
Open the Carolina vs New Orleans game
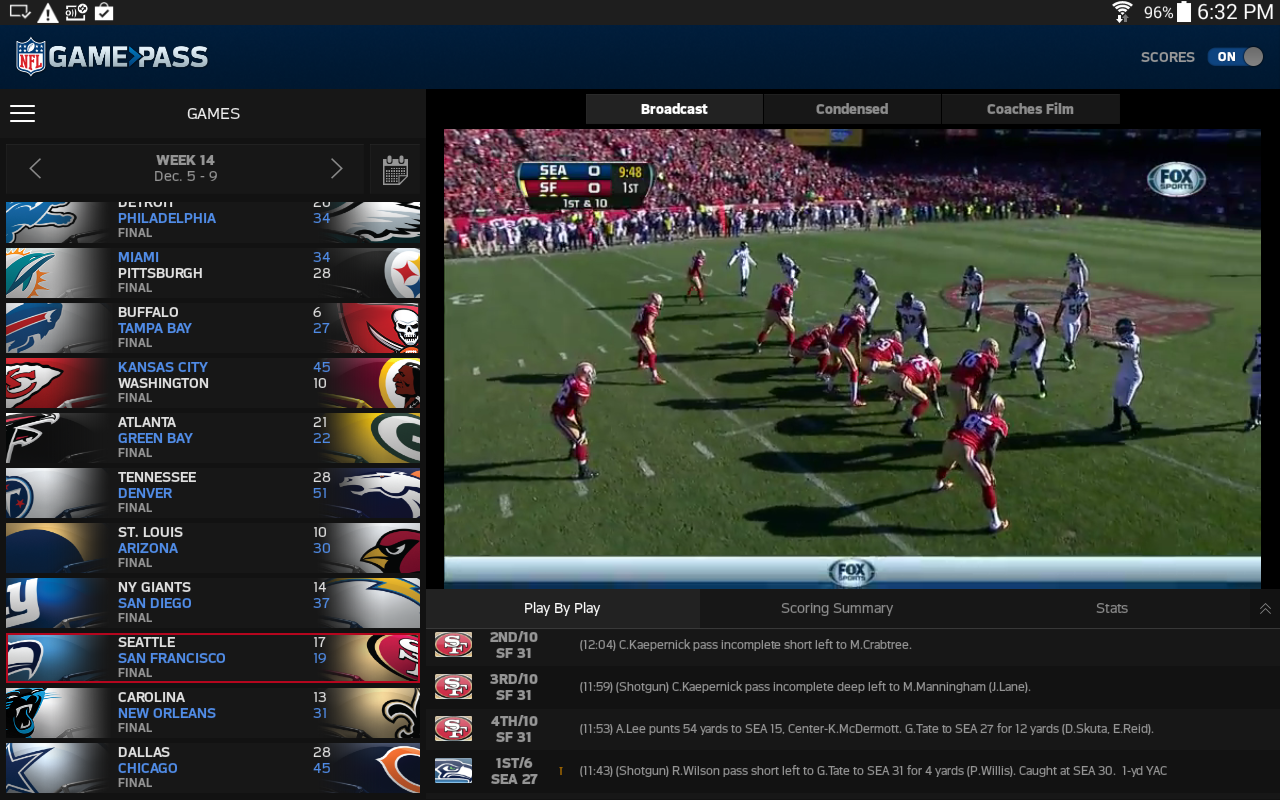point(213,713)
